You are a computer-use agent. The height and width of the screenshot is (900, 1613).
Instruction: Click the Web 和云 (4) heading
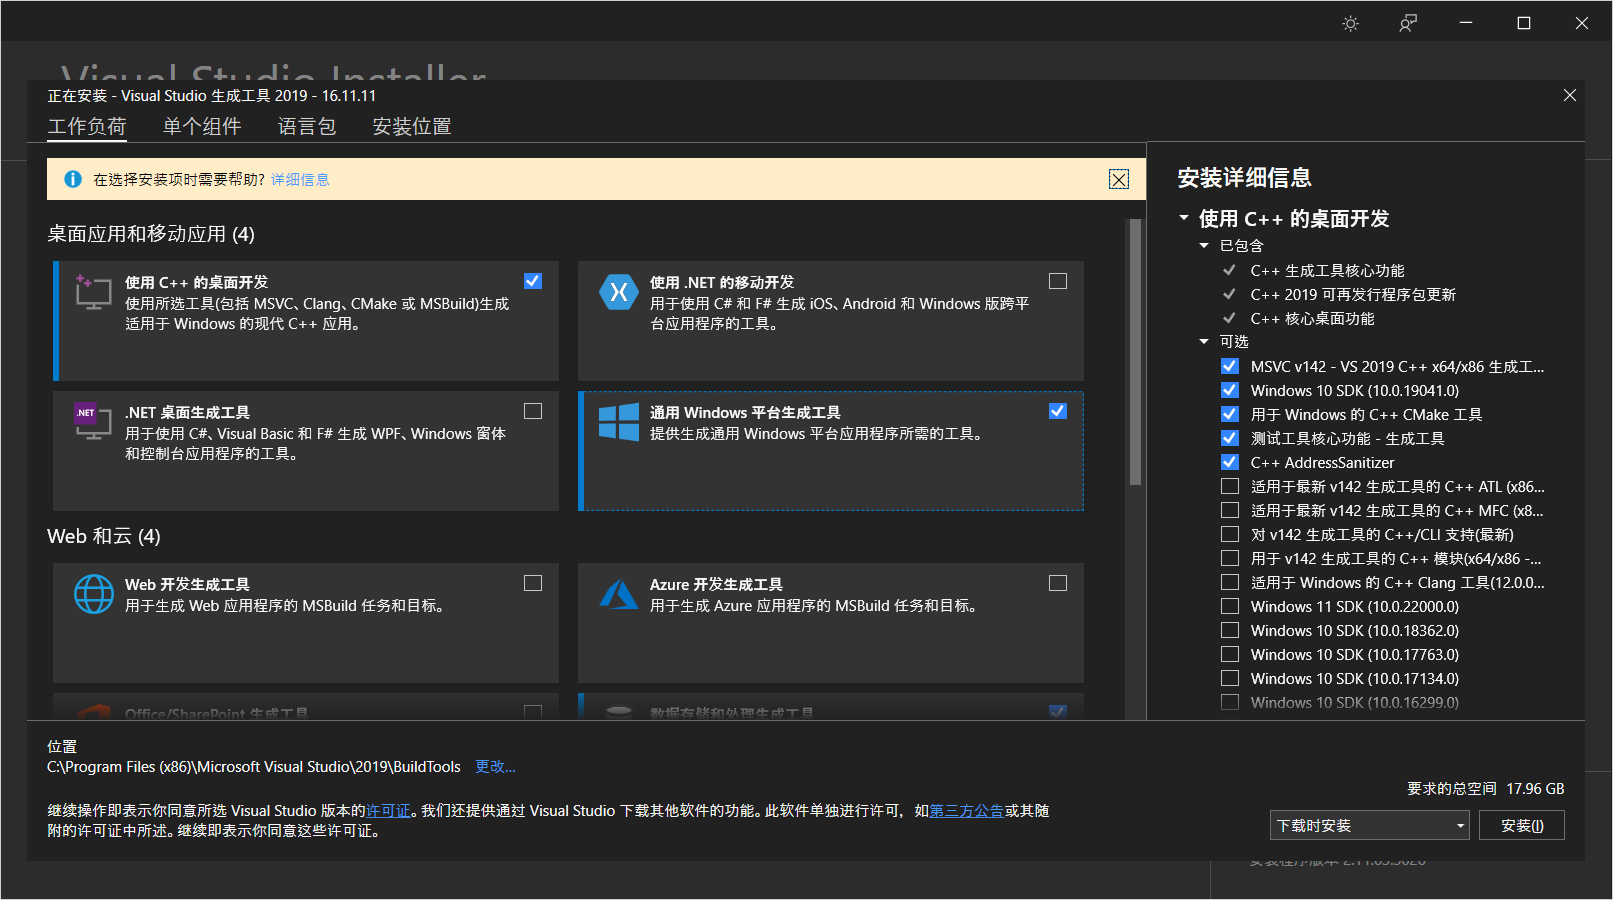104,536
